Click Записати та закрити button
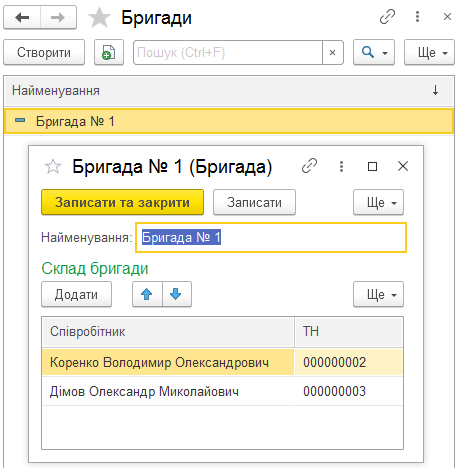 coord(122,202)
